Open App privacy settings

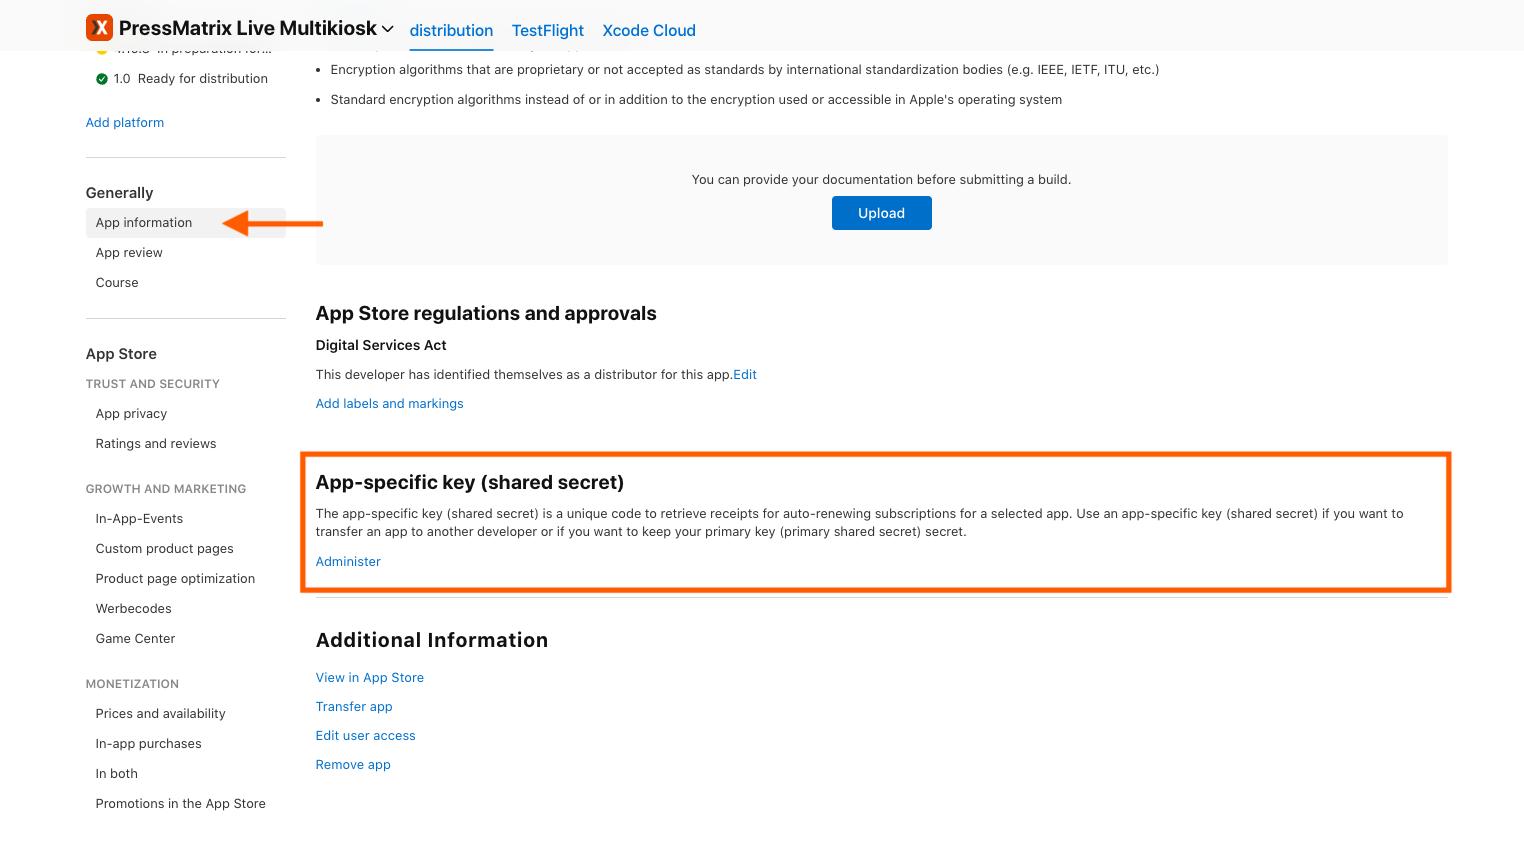coord(131,414)
